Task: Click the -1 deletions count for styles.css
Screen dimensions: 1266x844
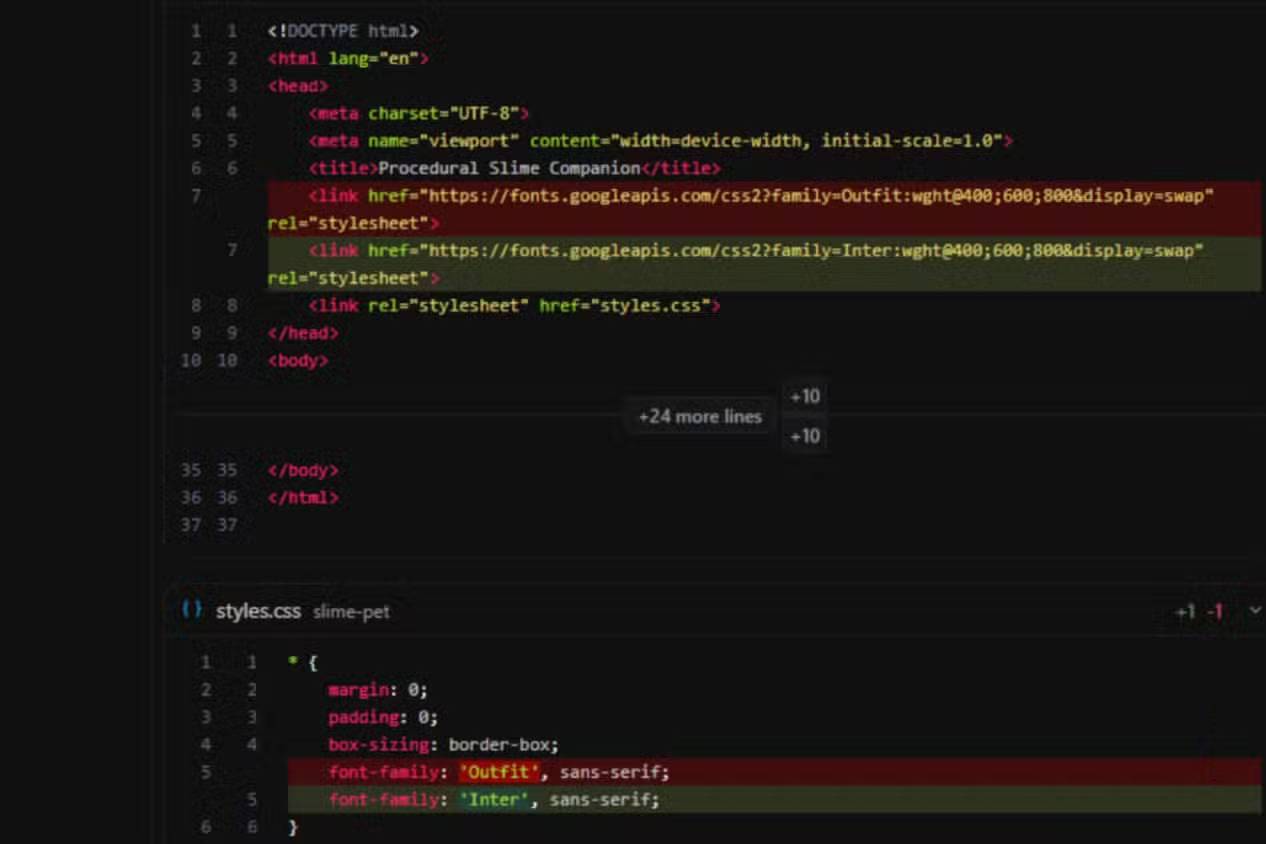Action: (1215, 612)
